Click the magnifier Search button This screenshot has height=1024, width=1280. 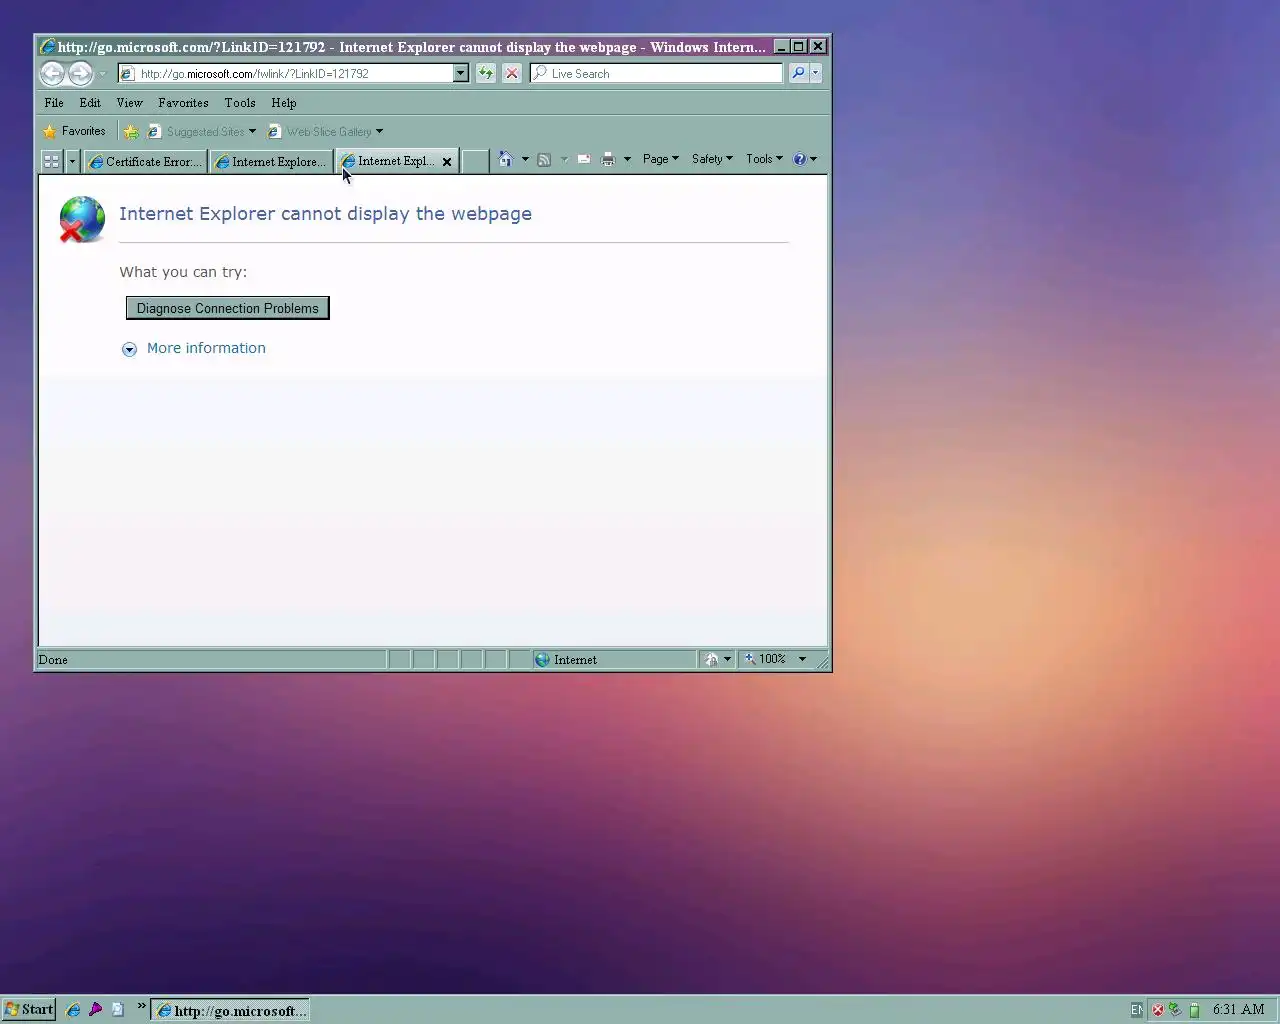point(798,73)
